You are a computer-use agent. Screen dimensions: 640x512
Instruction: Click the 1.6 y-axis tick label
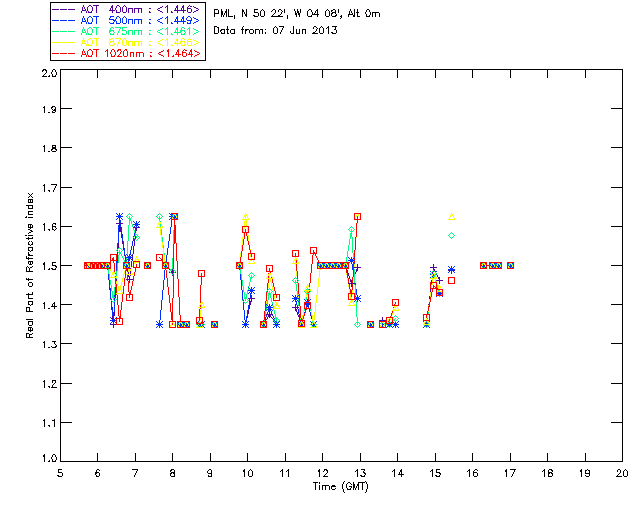click(x=49, y=227)
